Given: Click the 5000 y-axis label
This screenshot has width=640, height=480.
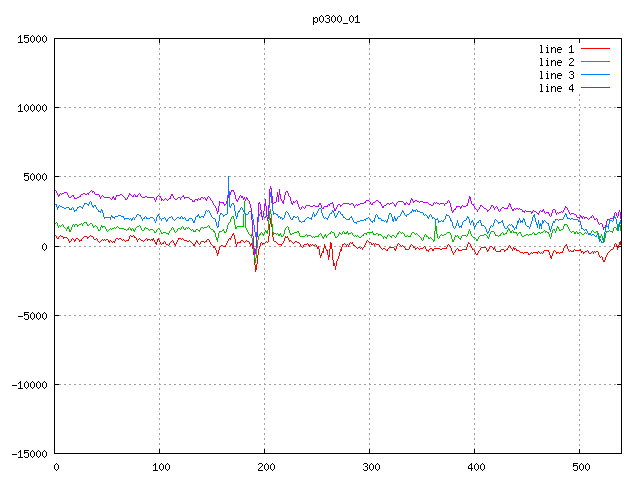Looking at the screenshot, I should 36,177.
